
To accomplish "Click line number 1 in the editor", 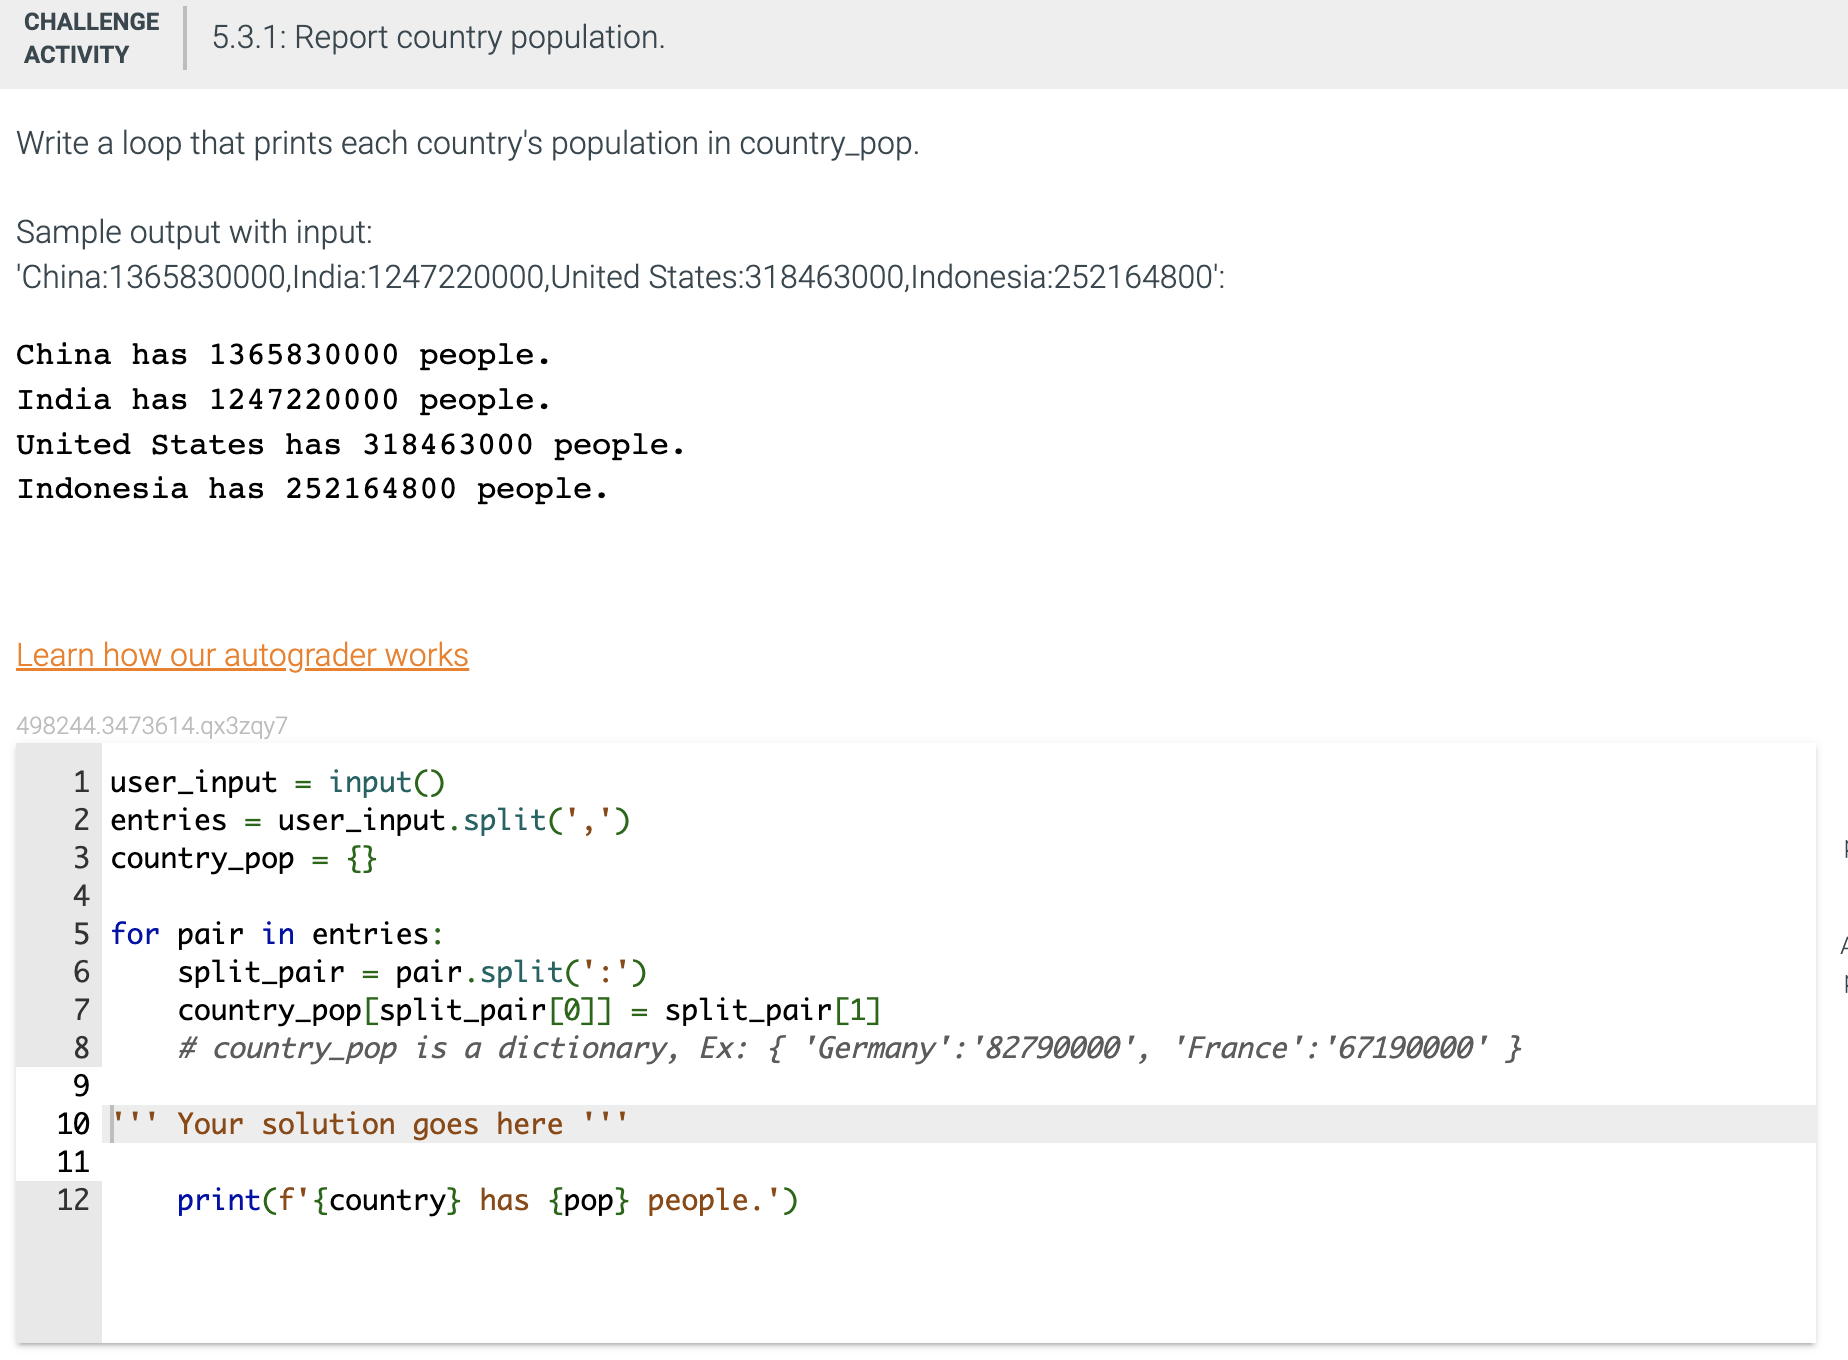I will (x=79, y=782).
